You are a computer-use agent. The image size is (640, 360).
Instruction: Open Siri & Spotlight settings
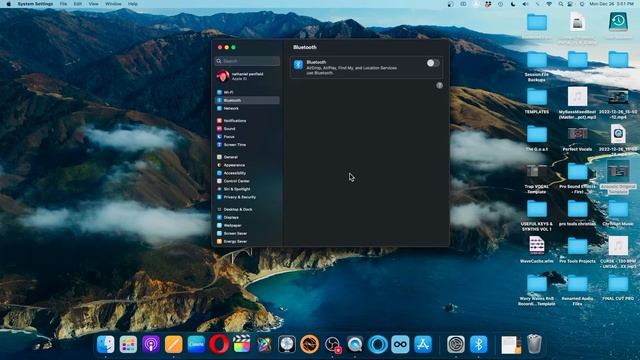tap(247, 189)
